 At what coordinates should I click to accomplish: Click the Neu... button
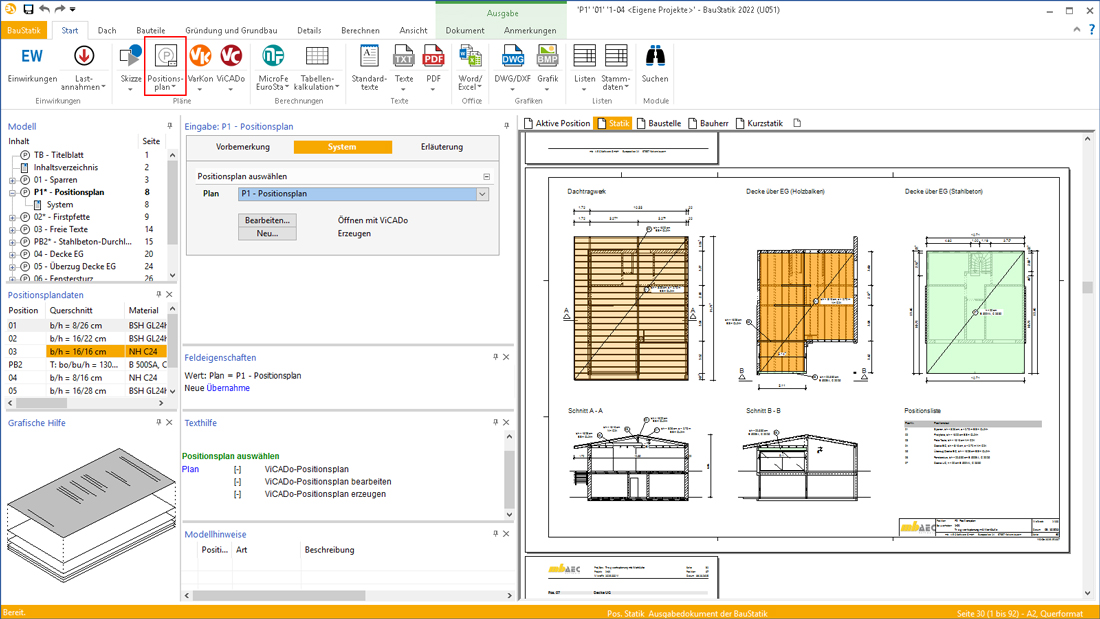(267, 234)
